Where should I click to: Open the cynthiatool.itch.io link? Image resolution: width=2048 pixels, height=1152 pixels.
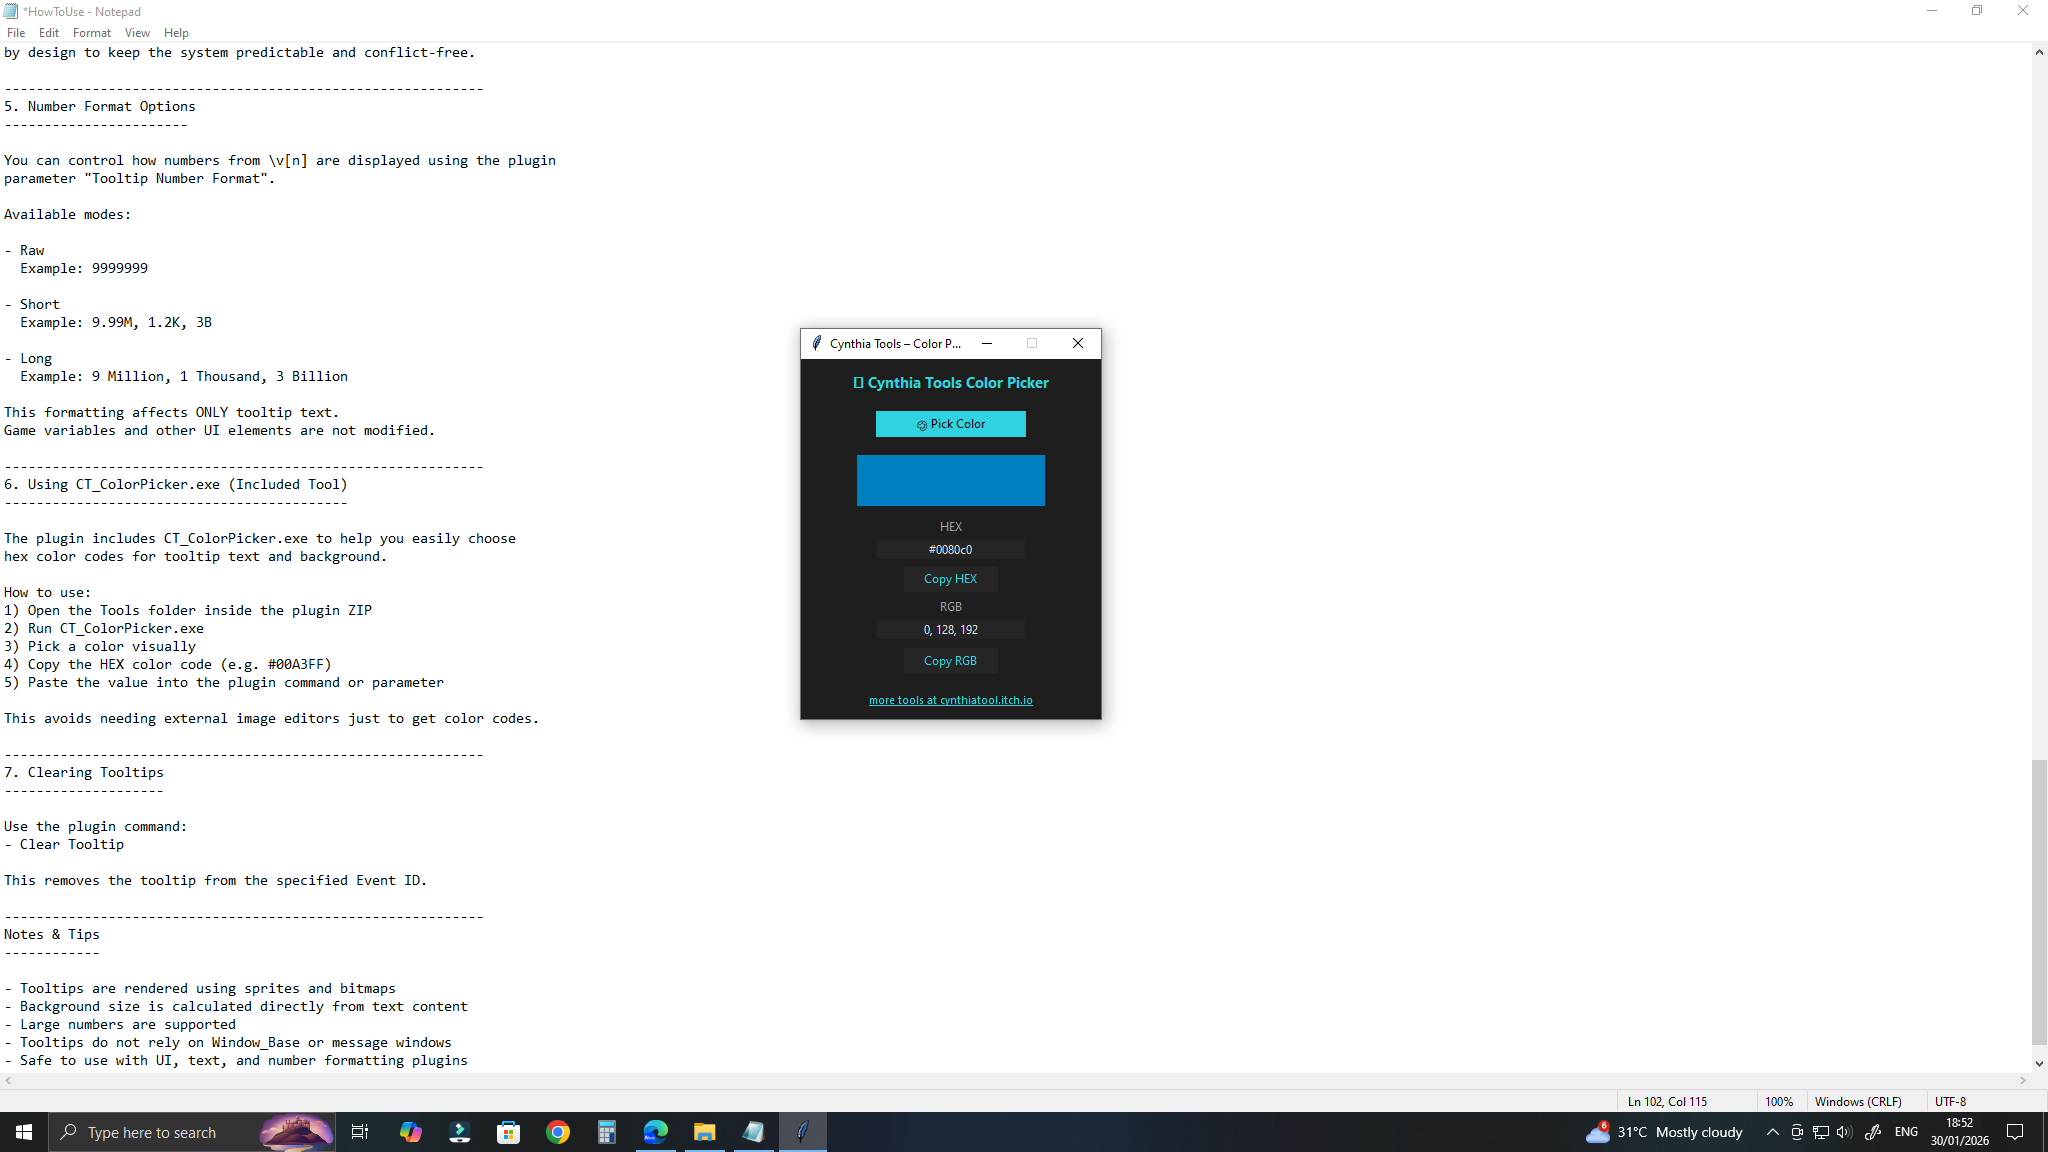[950, 700]
